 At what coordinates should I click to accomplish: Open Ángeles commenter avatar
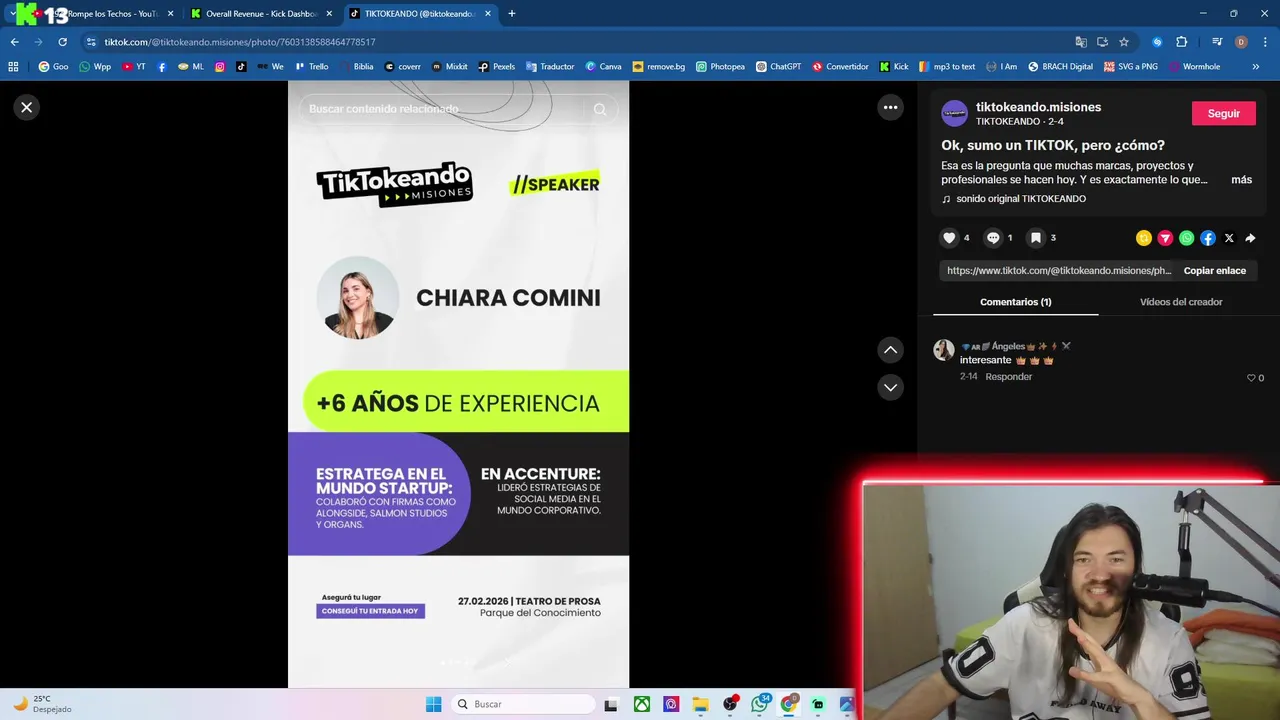pyautogui.click(x=943, y=349)
